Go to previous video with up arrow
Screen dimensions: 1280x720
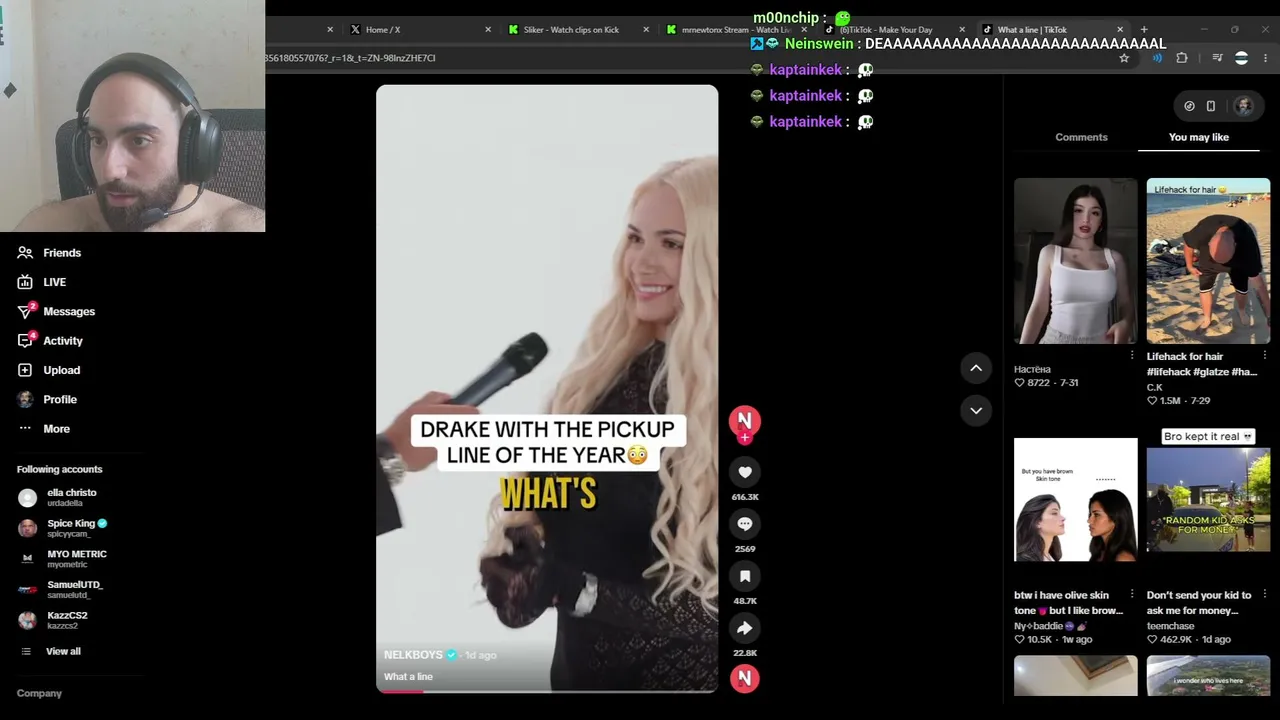coord(976,368)
